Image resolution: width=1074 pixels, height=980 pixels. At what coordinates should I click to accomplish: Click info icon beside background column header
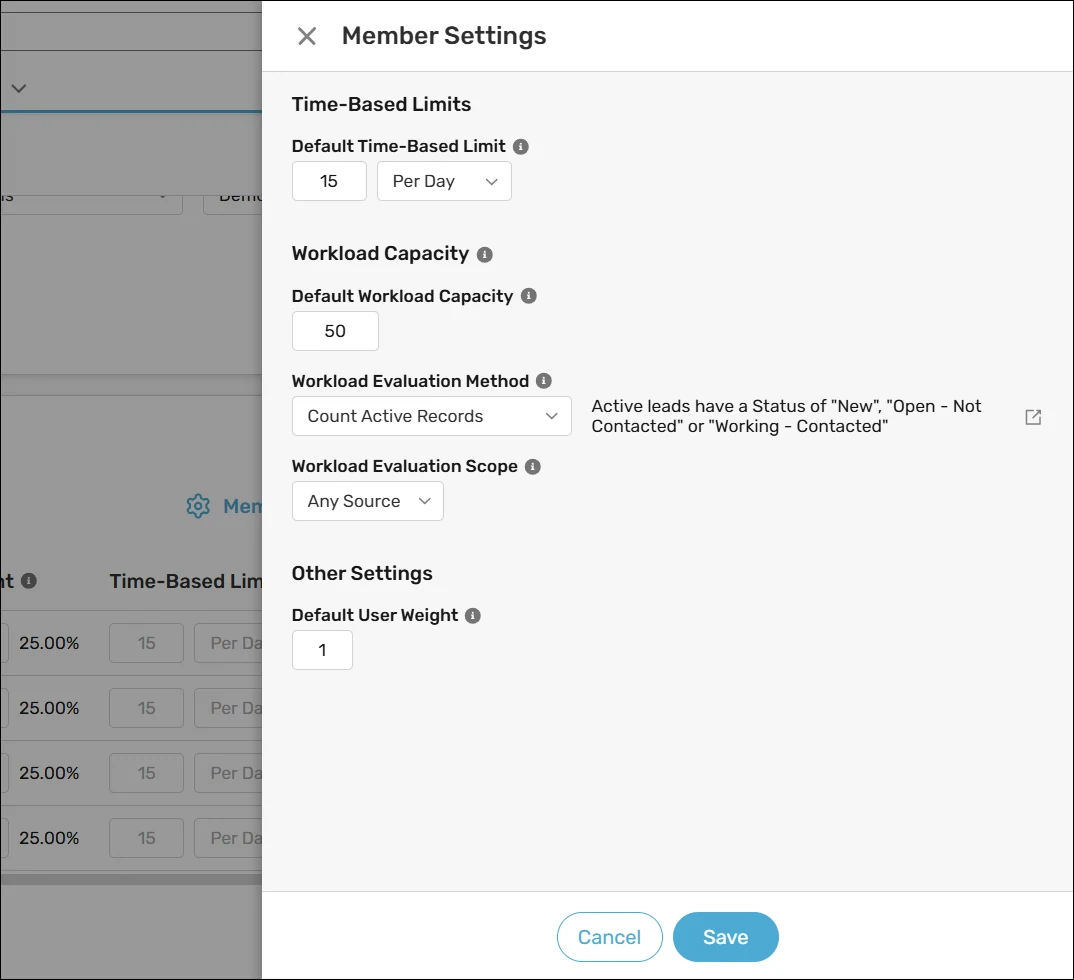[x=29, y=581]
